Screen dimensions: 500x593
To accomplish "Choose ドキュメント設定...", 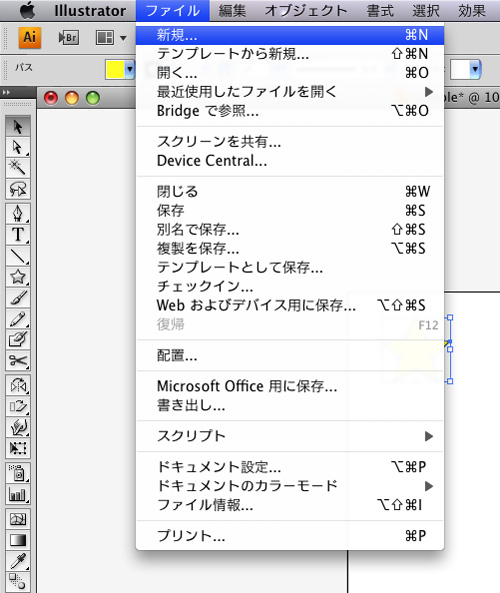I will click(290, 467).
